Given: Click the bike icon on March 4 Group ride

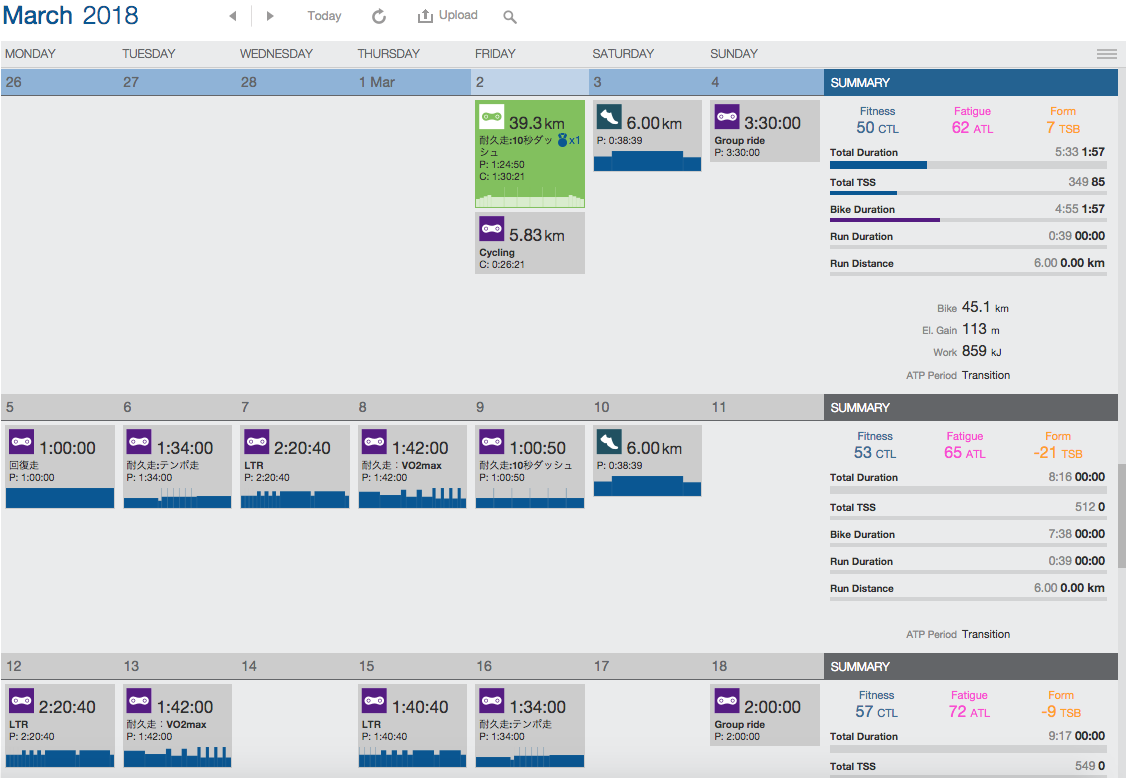Looking at the screenshot, I should (x=726, y=116).
